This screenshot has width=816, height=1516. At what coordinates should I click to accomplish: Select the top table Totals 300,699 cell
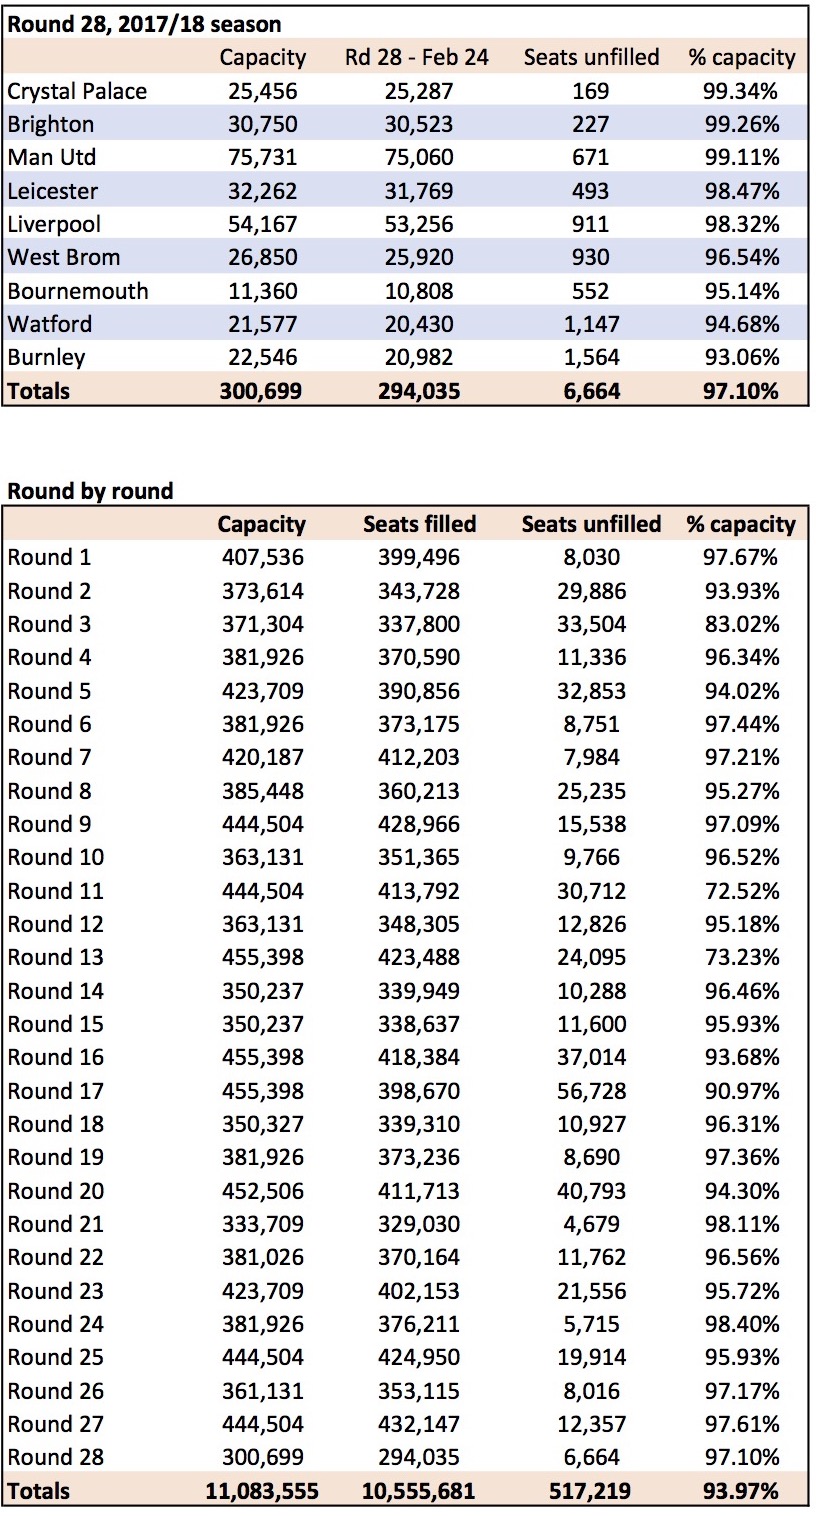[261, 390]
